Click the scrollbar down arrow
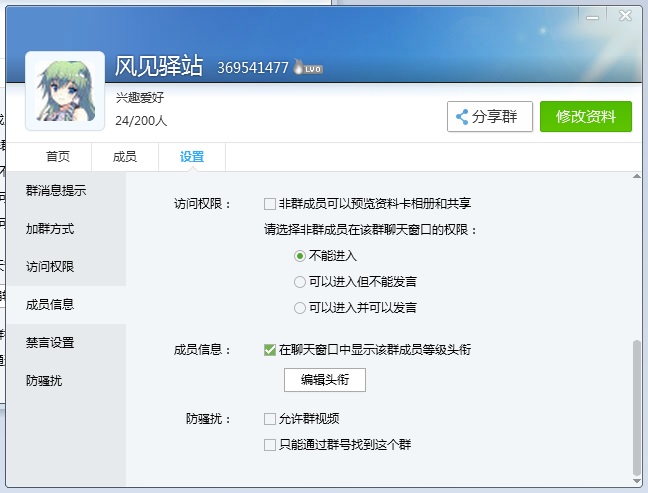The image size is (648, 493). pos(637,481)
